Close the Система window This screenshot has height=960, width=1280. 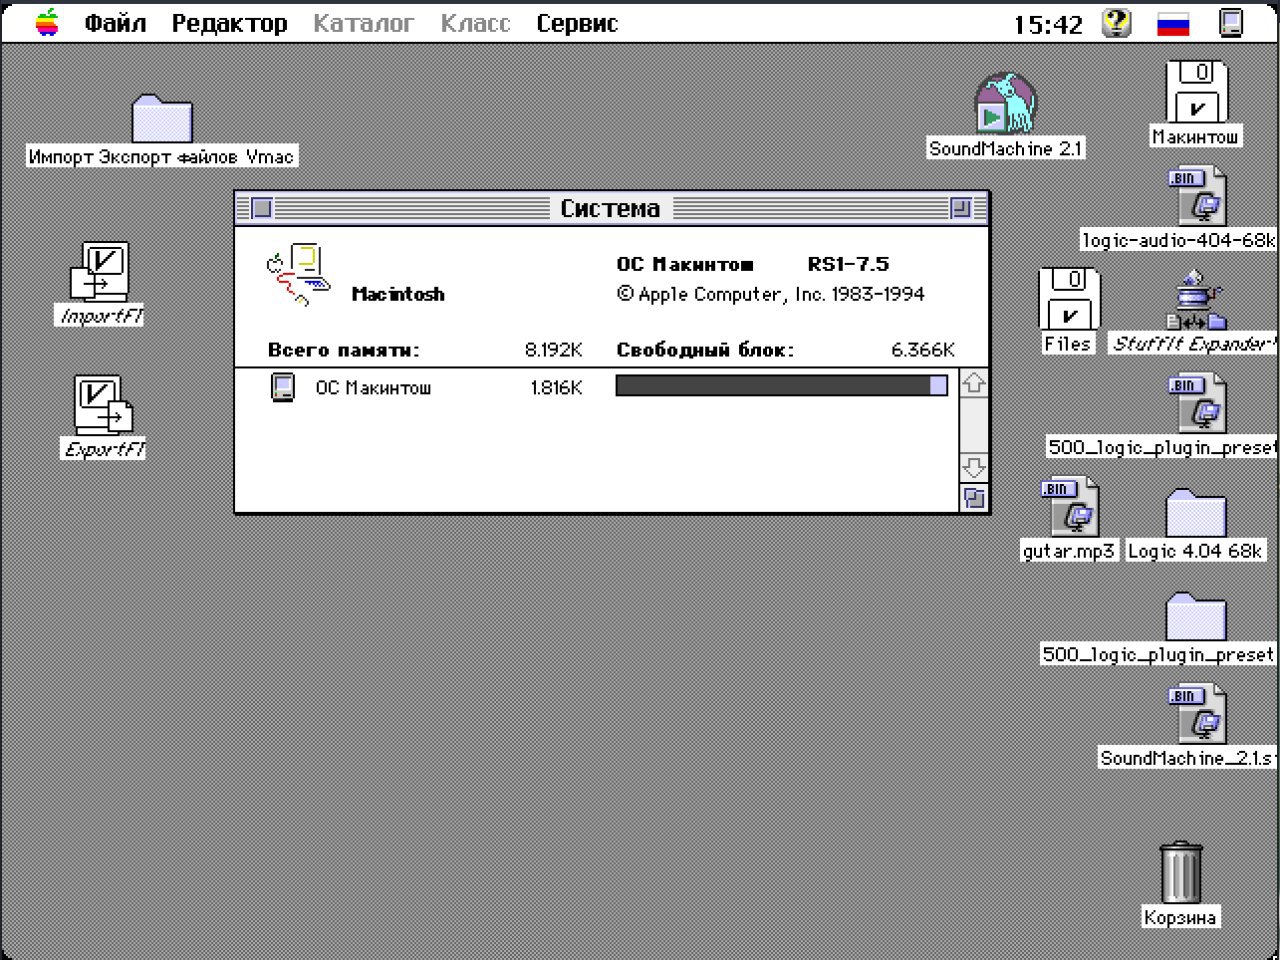261,208
